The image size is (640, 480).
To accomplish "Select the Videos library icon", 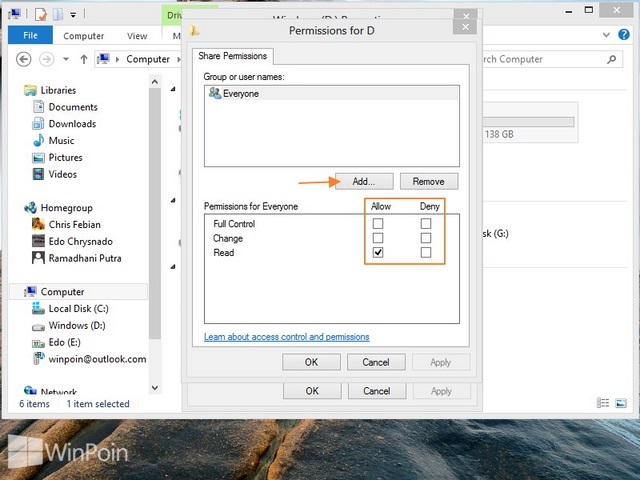I will (38, 174).
